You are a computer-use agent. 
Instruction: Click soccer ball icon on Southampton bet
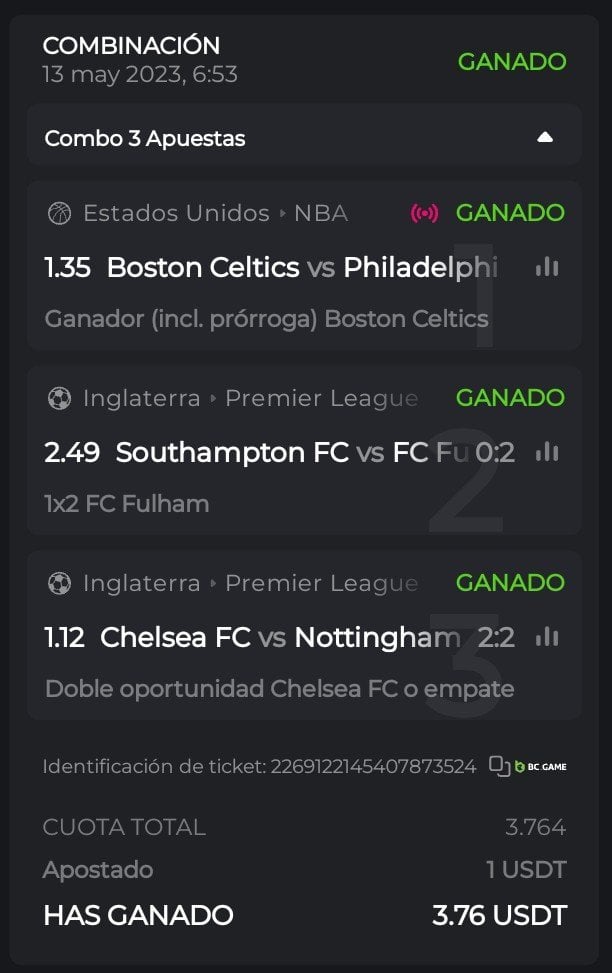59,398
